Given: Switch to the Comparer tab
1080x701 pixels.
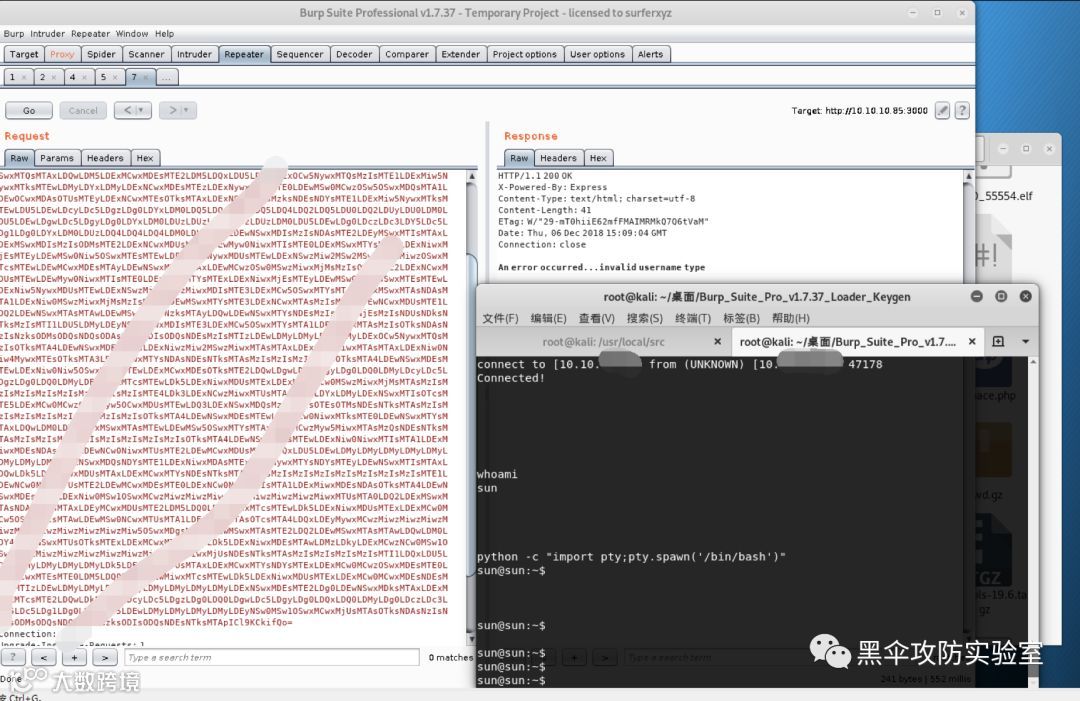Looking at the screenshot, I should click(x=406, y=54).
